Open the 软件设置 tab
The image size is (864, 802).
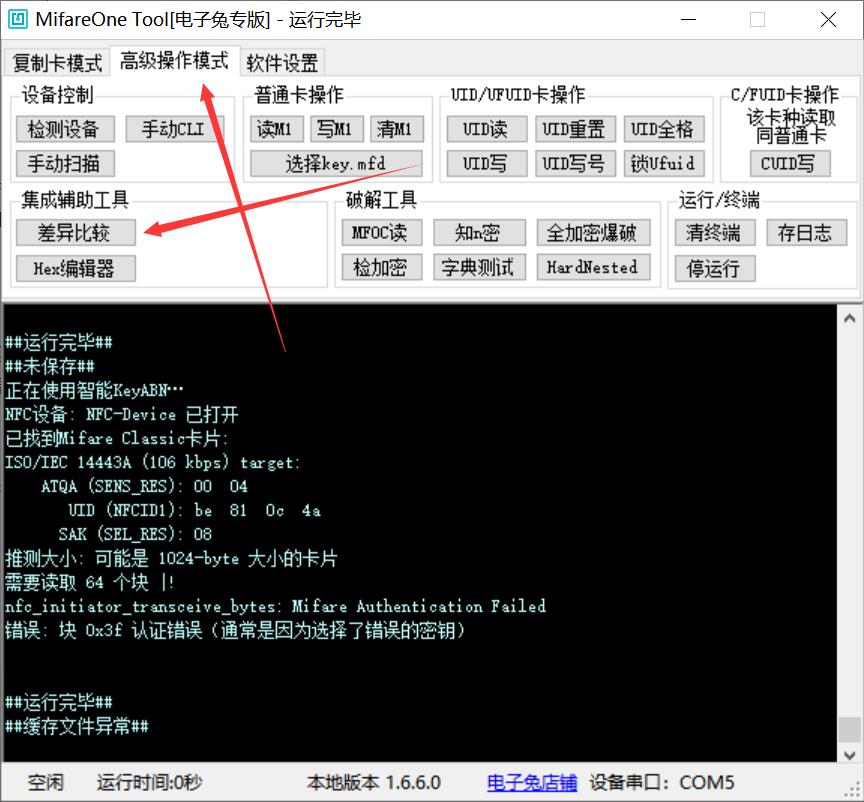[282, 62]
